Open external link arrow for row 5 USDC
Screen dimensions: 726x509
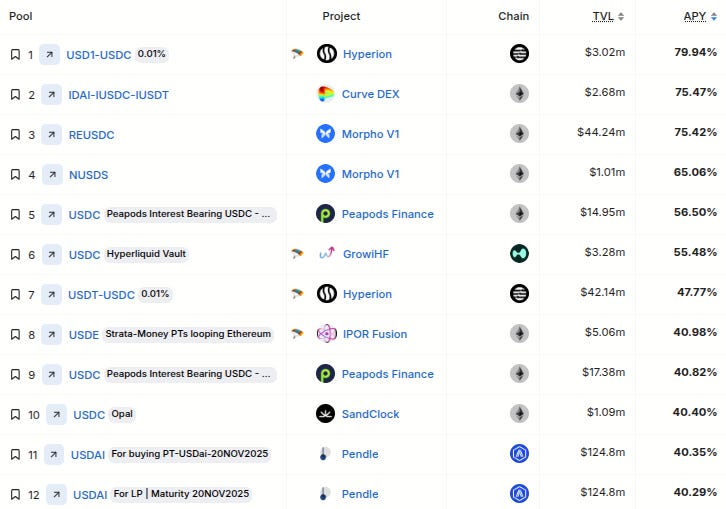coord(51,215)
